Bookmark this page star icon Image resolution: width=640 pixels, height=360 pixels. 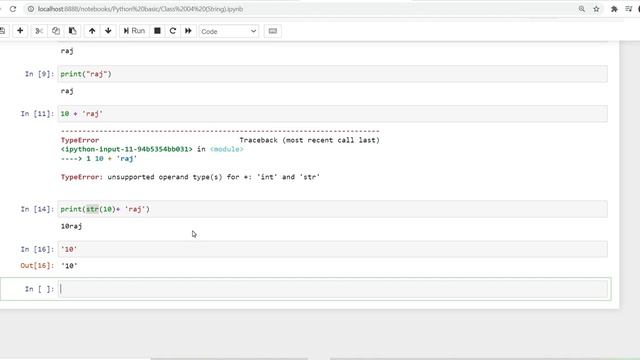coord(596,9)
